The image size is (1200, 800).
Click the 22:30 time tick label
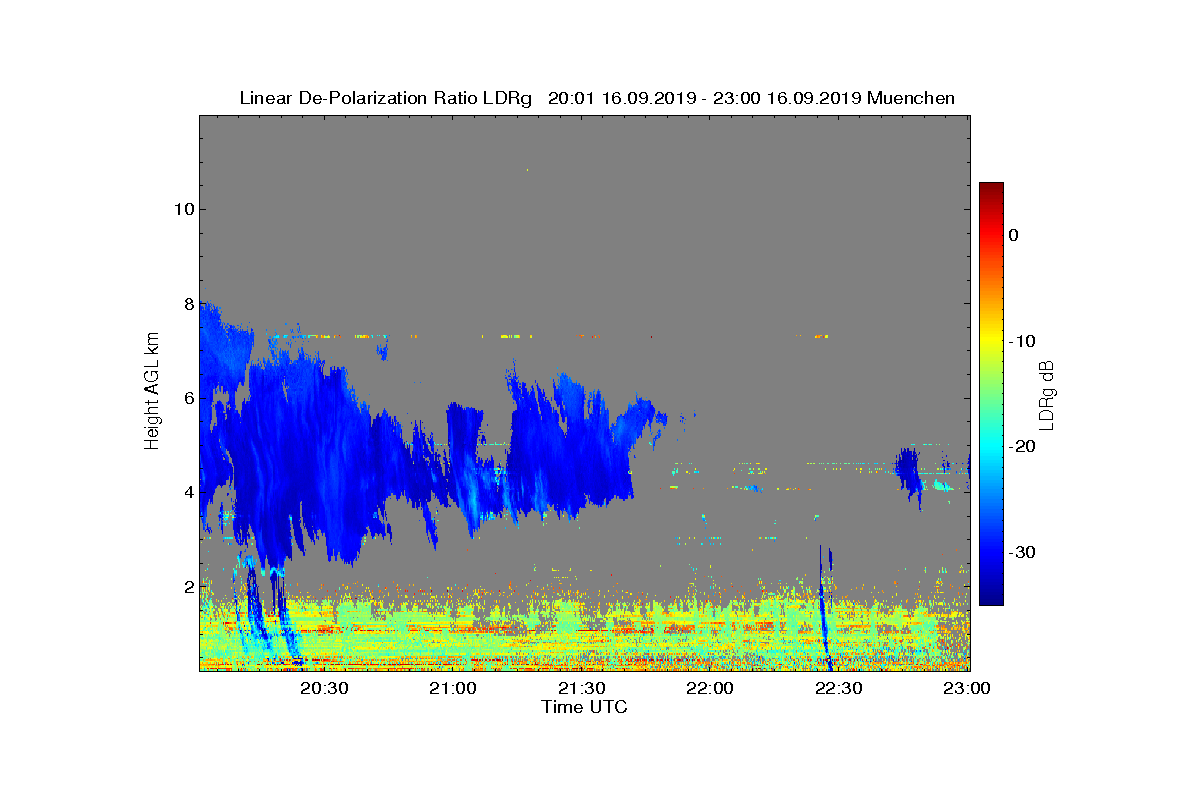840,688
